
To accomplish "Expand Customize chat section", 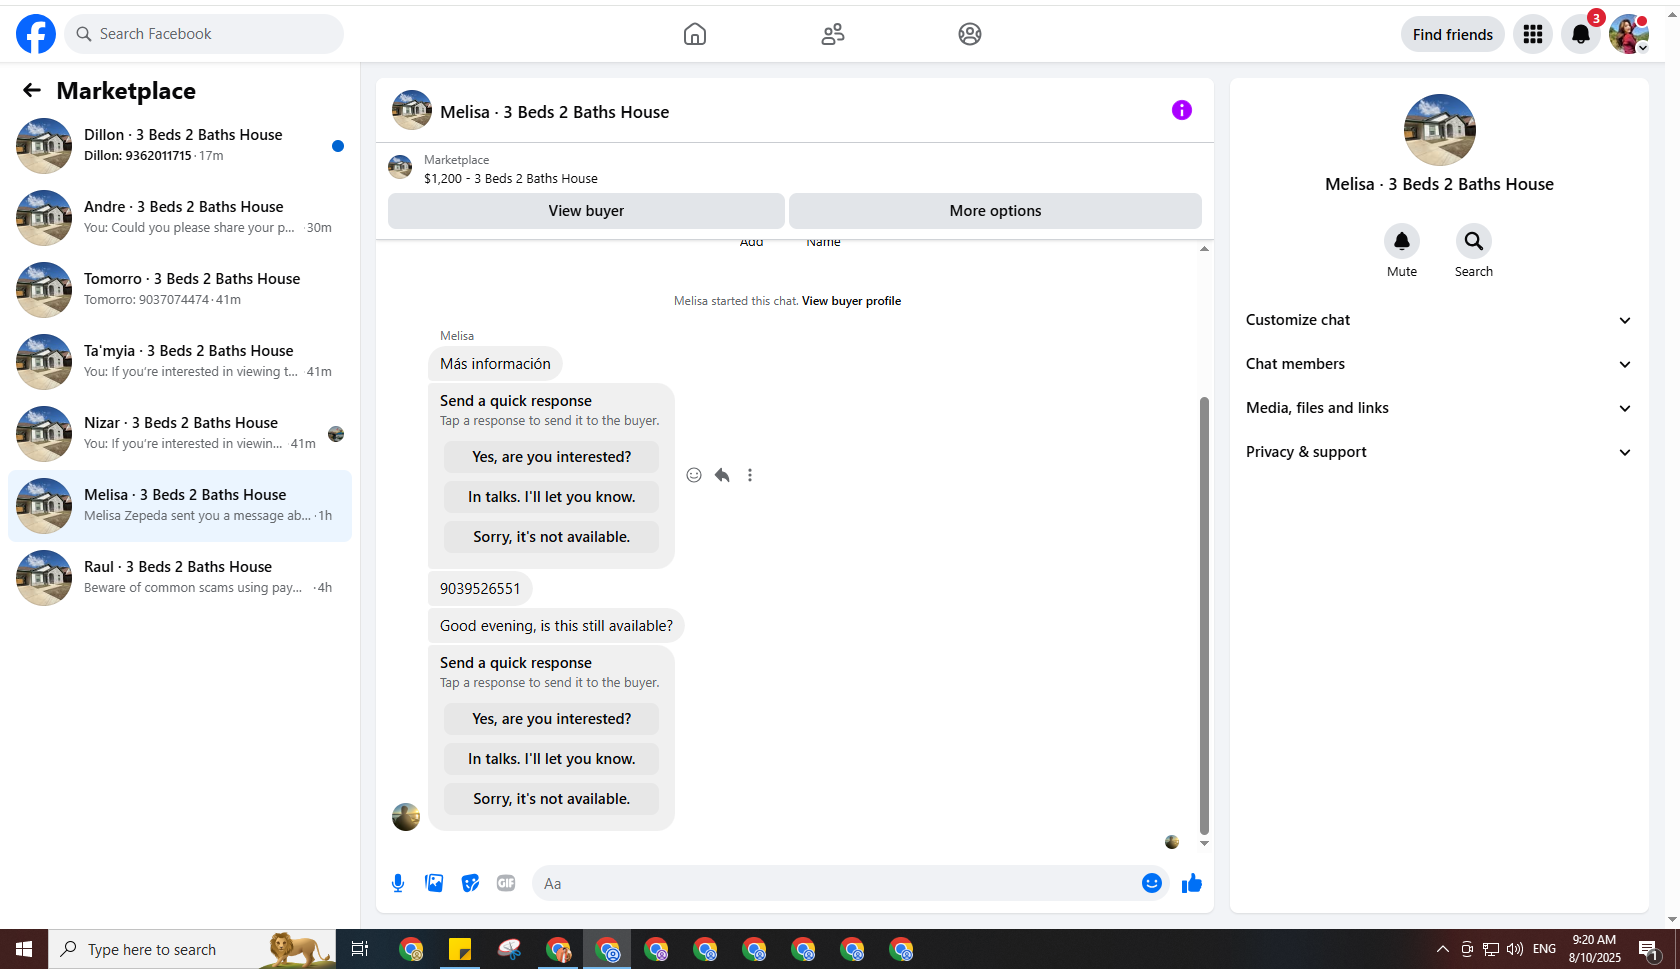I will pyautogui.click(x=1439, y=320).
